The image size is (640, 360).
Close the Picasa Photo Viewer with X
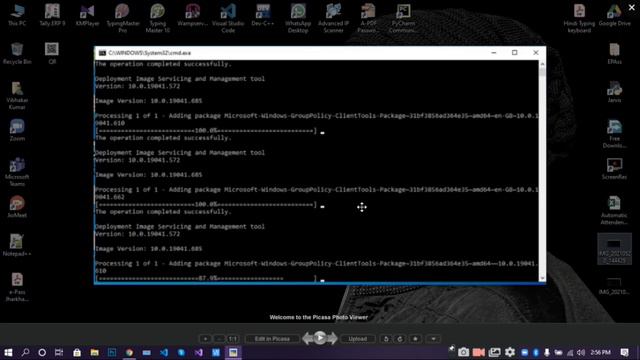pos(631,7)
